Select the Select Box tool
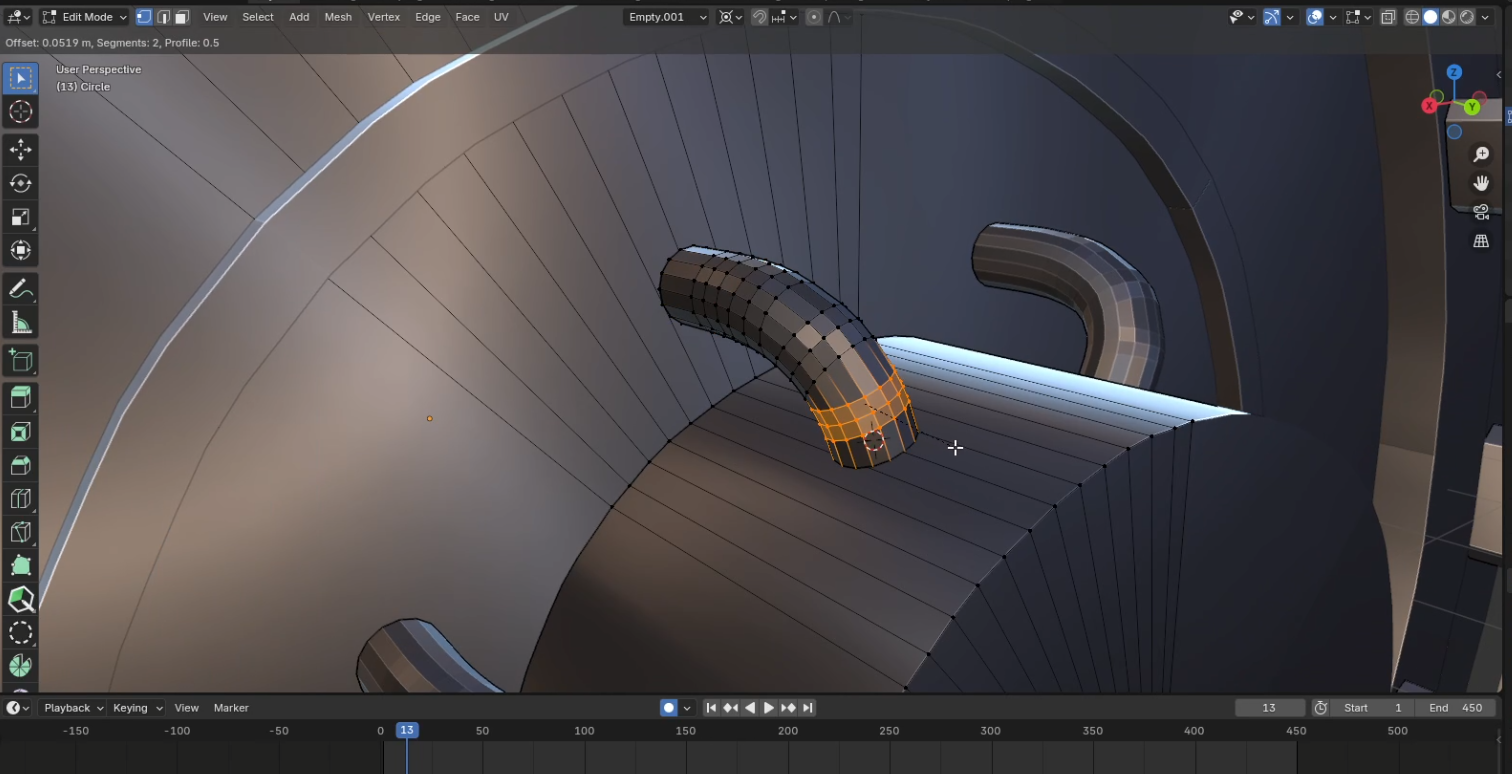The width and height of the screenshot is (1512, 774). 20,78
